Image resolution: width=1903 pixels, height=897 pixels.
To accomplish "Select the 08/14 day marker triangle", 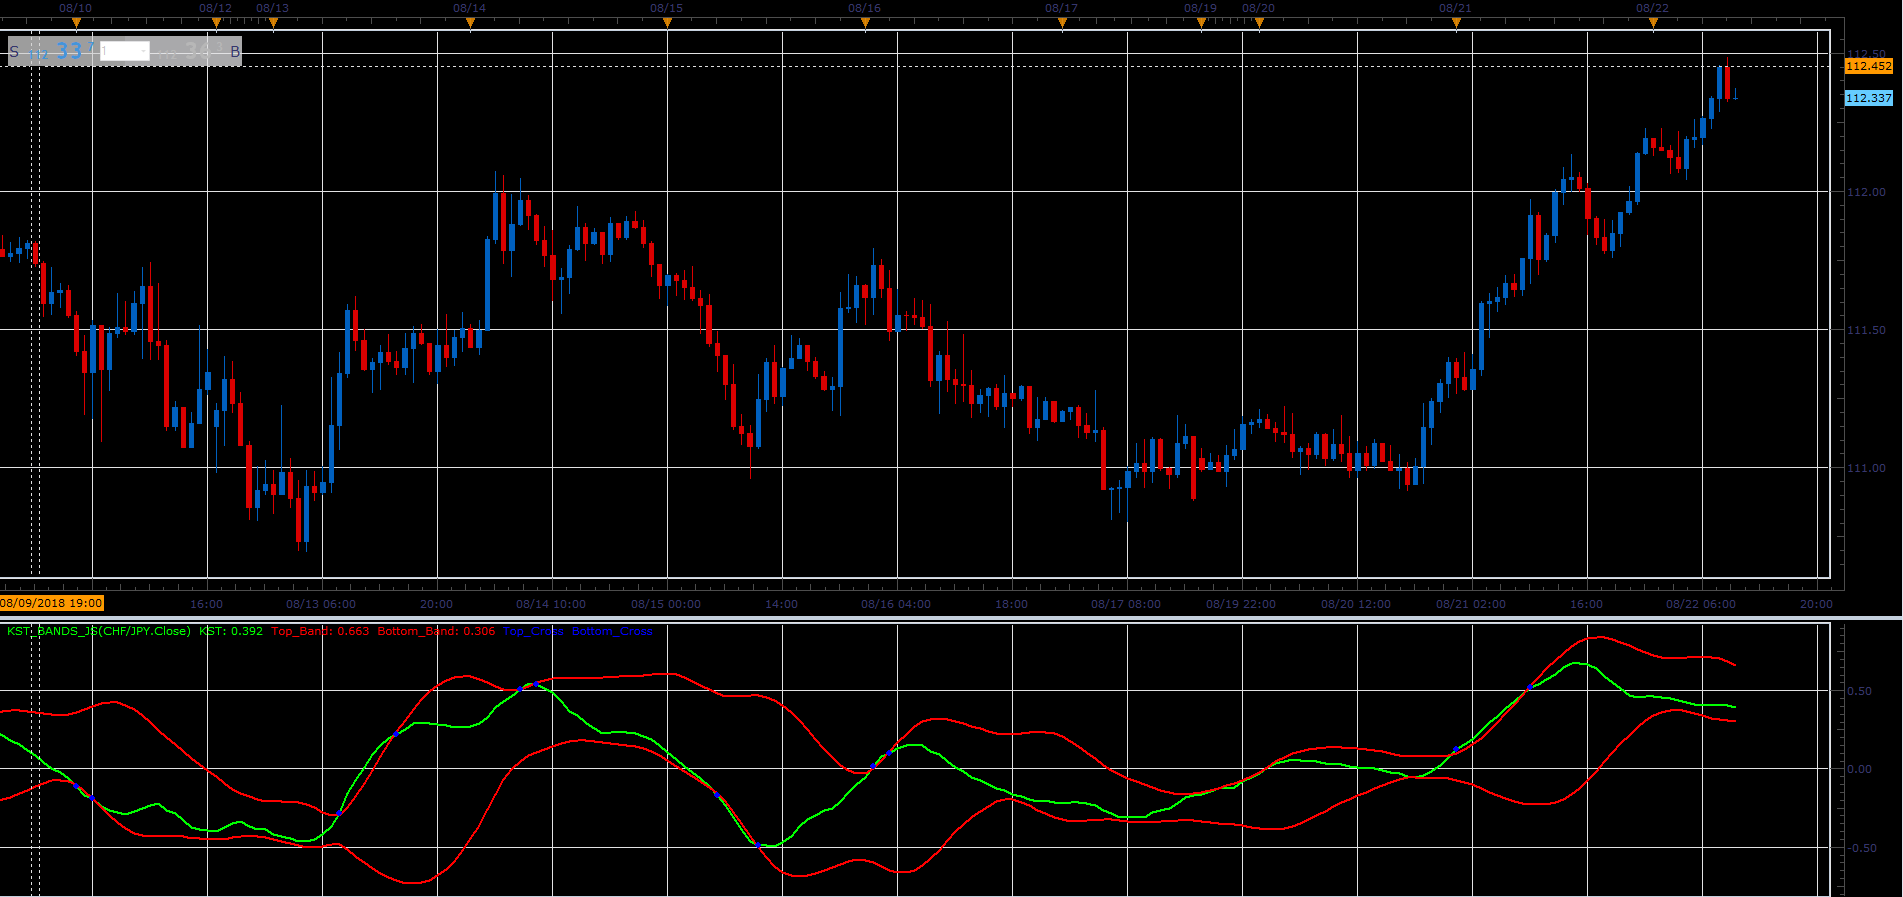I will [470, 23].
